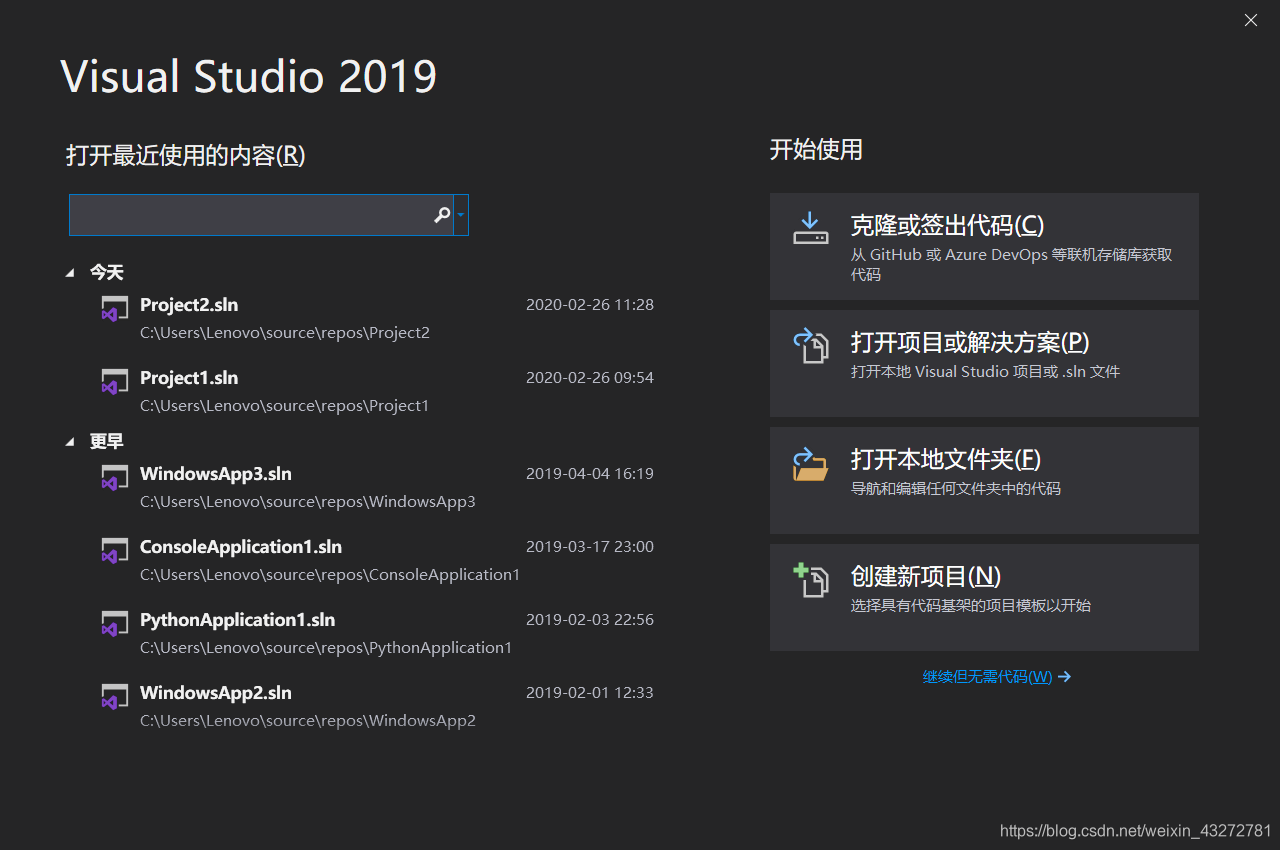
Task: Click the date 2019-02-03 22:56
Action: tap(590, 620)
